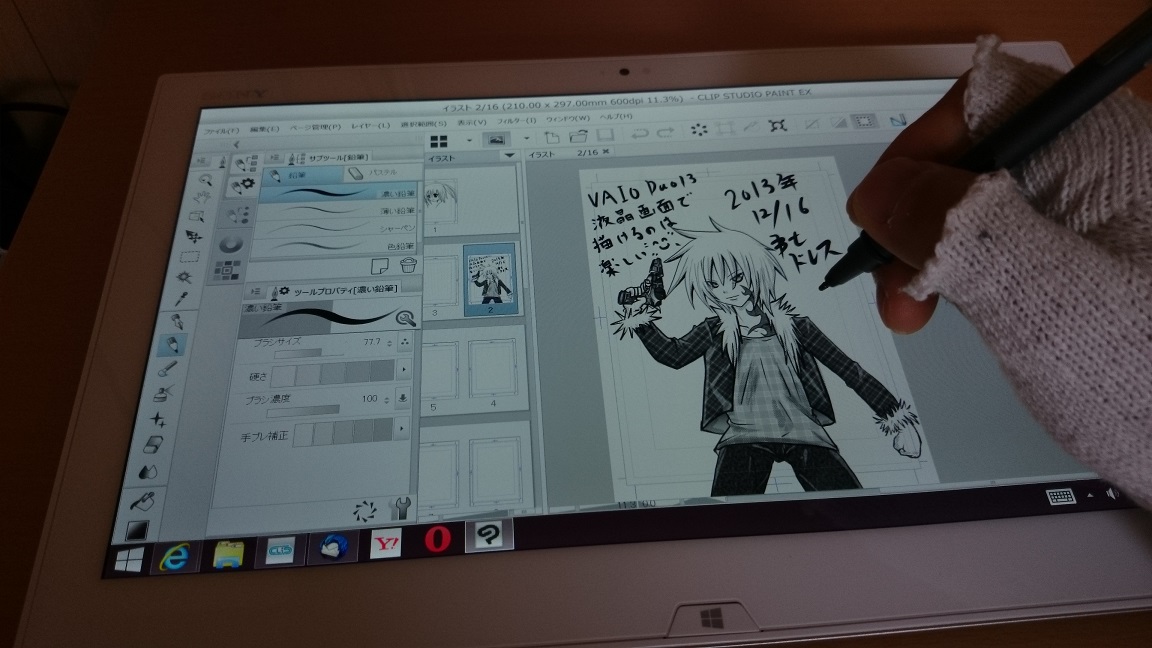This screenshot has height=648, width=1152.
Task: Open ブラシサイズ dynamics settings button
Action: (404, 342)
